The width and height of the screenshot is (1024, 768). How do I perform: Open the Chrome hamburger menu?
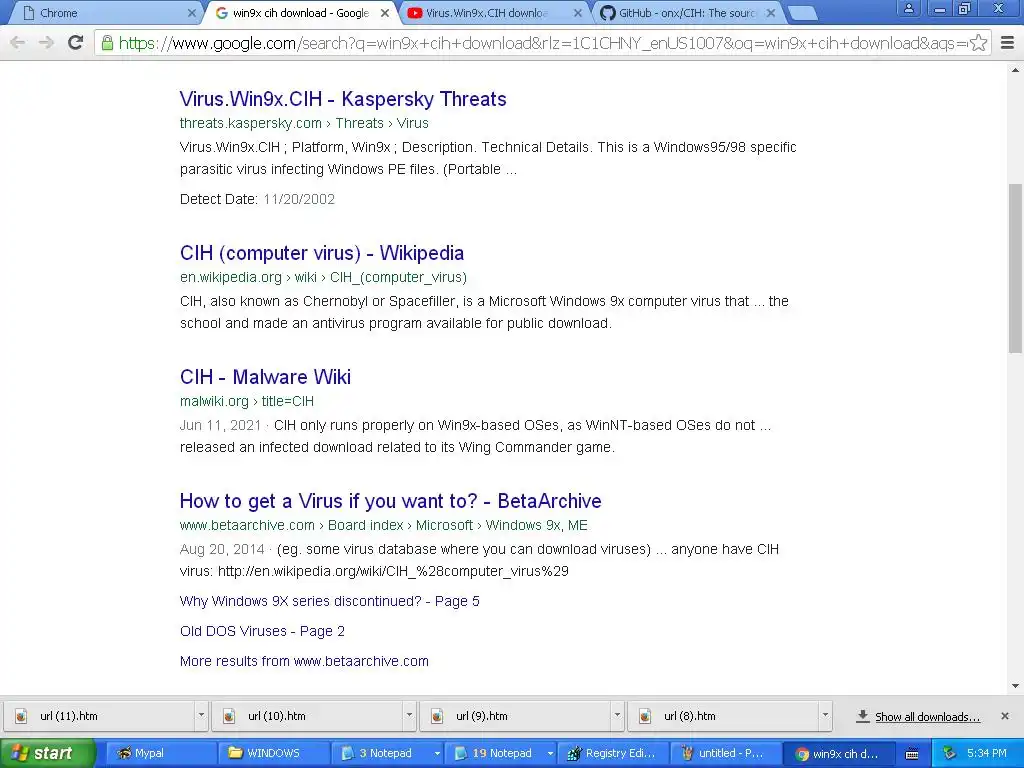click(x=1008, y=43)
